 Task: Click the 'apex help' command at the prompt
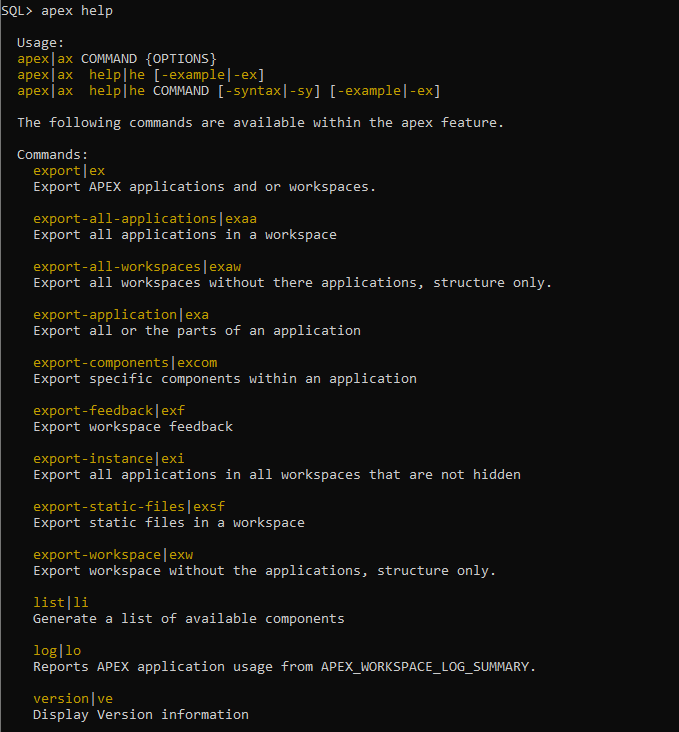point(77,11)
